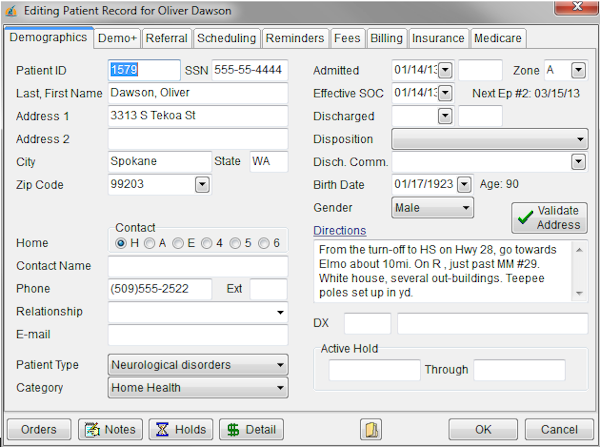Cancel editing the patient record
This screenshot has height=447, width=600.
coord(559,429)
